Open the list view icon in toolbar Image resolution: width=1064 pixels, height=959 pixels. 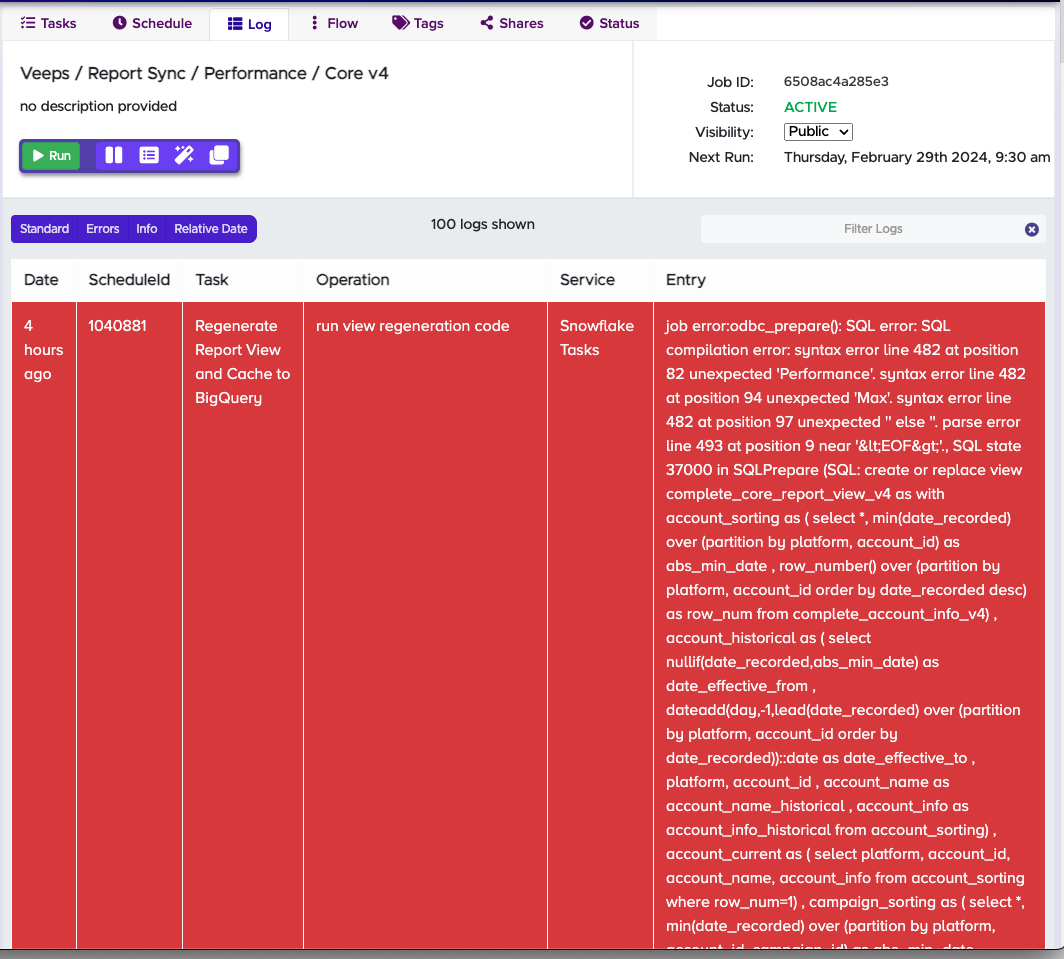pyautogui.click(x=149, y=155)
